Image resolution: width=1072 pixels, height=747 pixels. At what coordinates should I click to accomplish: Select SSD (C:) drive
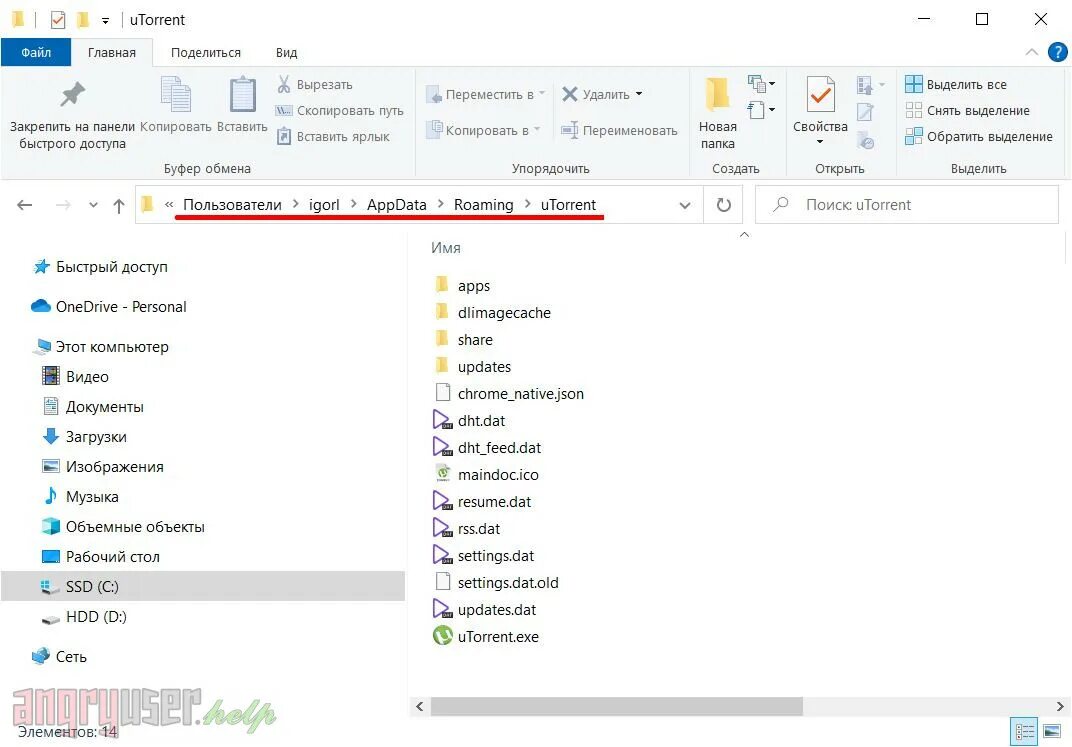click(x=202, y=586)
